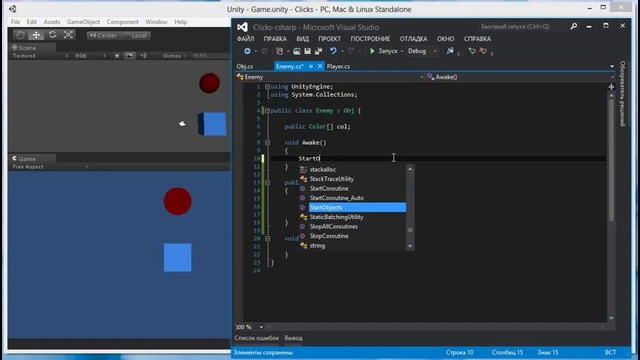Select Unity's Move tool
Viewport: 640px width, 360px height.
[x=36, y=35]
